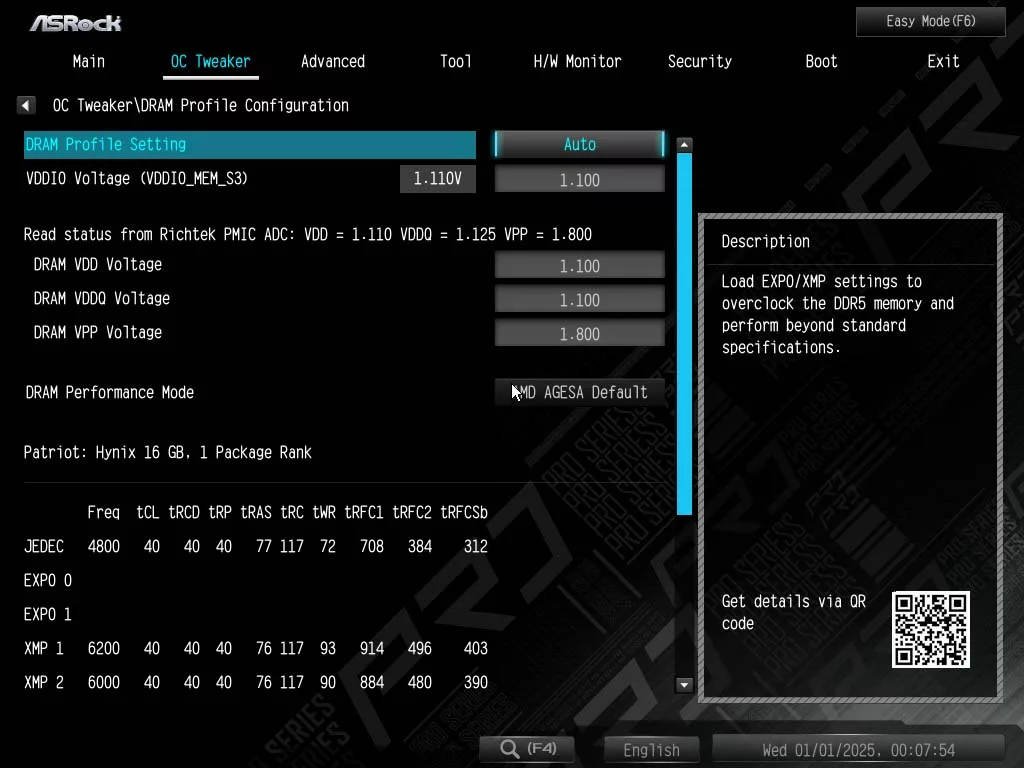Edit the VDDIO Voltage value field
The height and width of the screenshot is (768, 1024).
tap(579, 180)
